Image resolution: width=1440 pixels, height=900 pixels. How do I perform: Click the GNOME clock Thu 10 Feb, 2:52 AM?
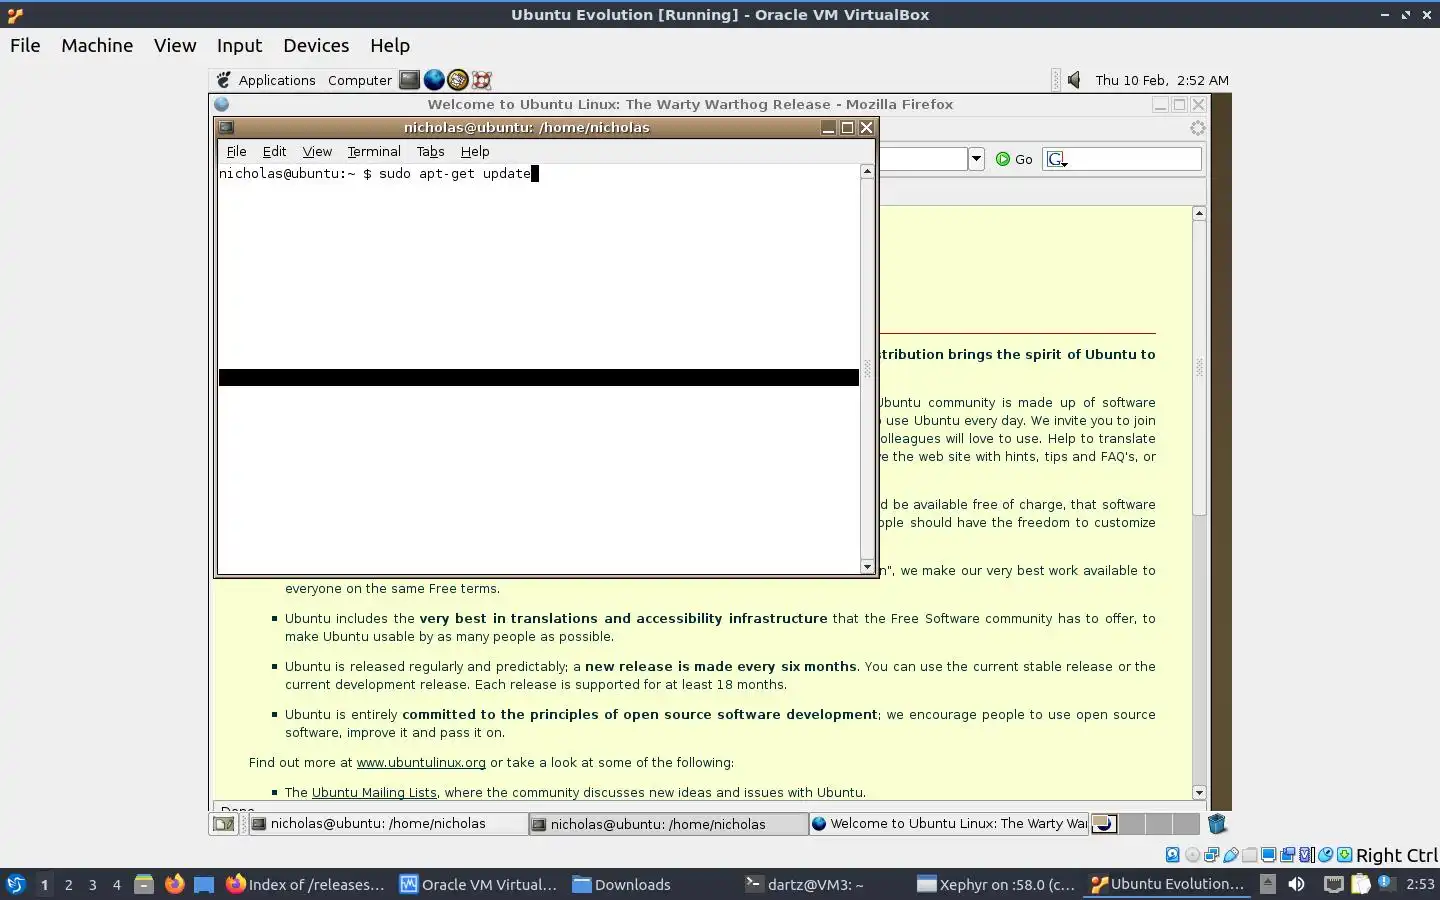coord(1162,80)
